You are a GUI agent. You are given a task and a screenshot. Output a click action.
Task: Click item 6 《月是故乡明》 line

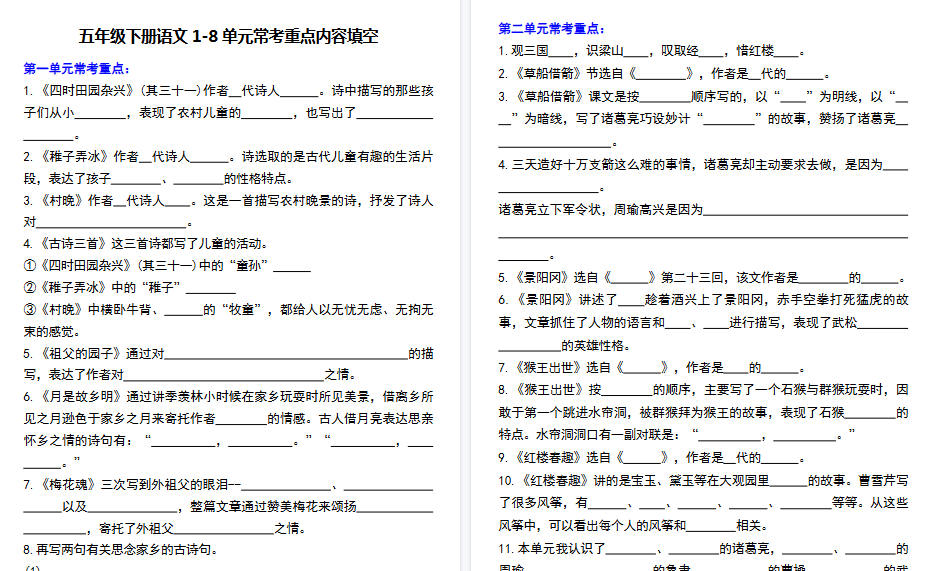tap(229, 396)
